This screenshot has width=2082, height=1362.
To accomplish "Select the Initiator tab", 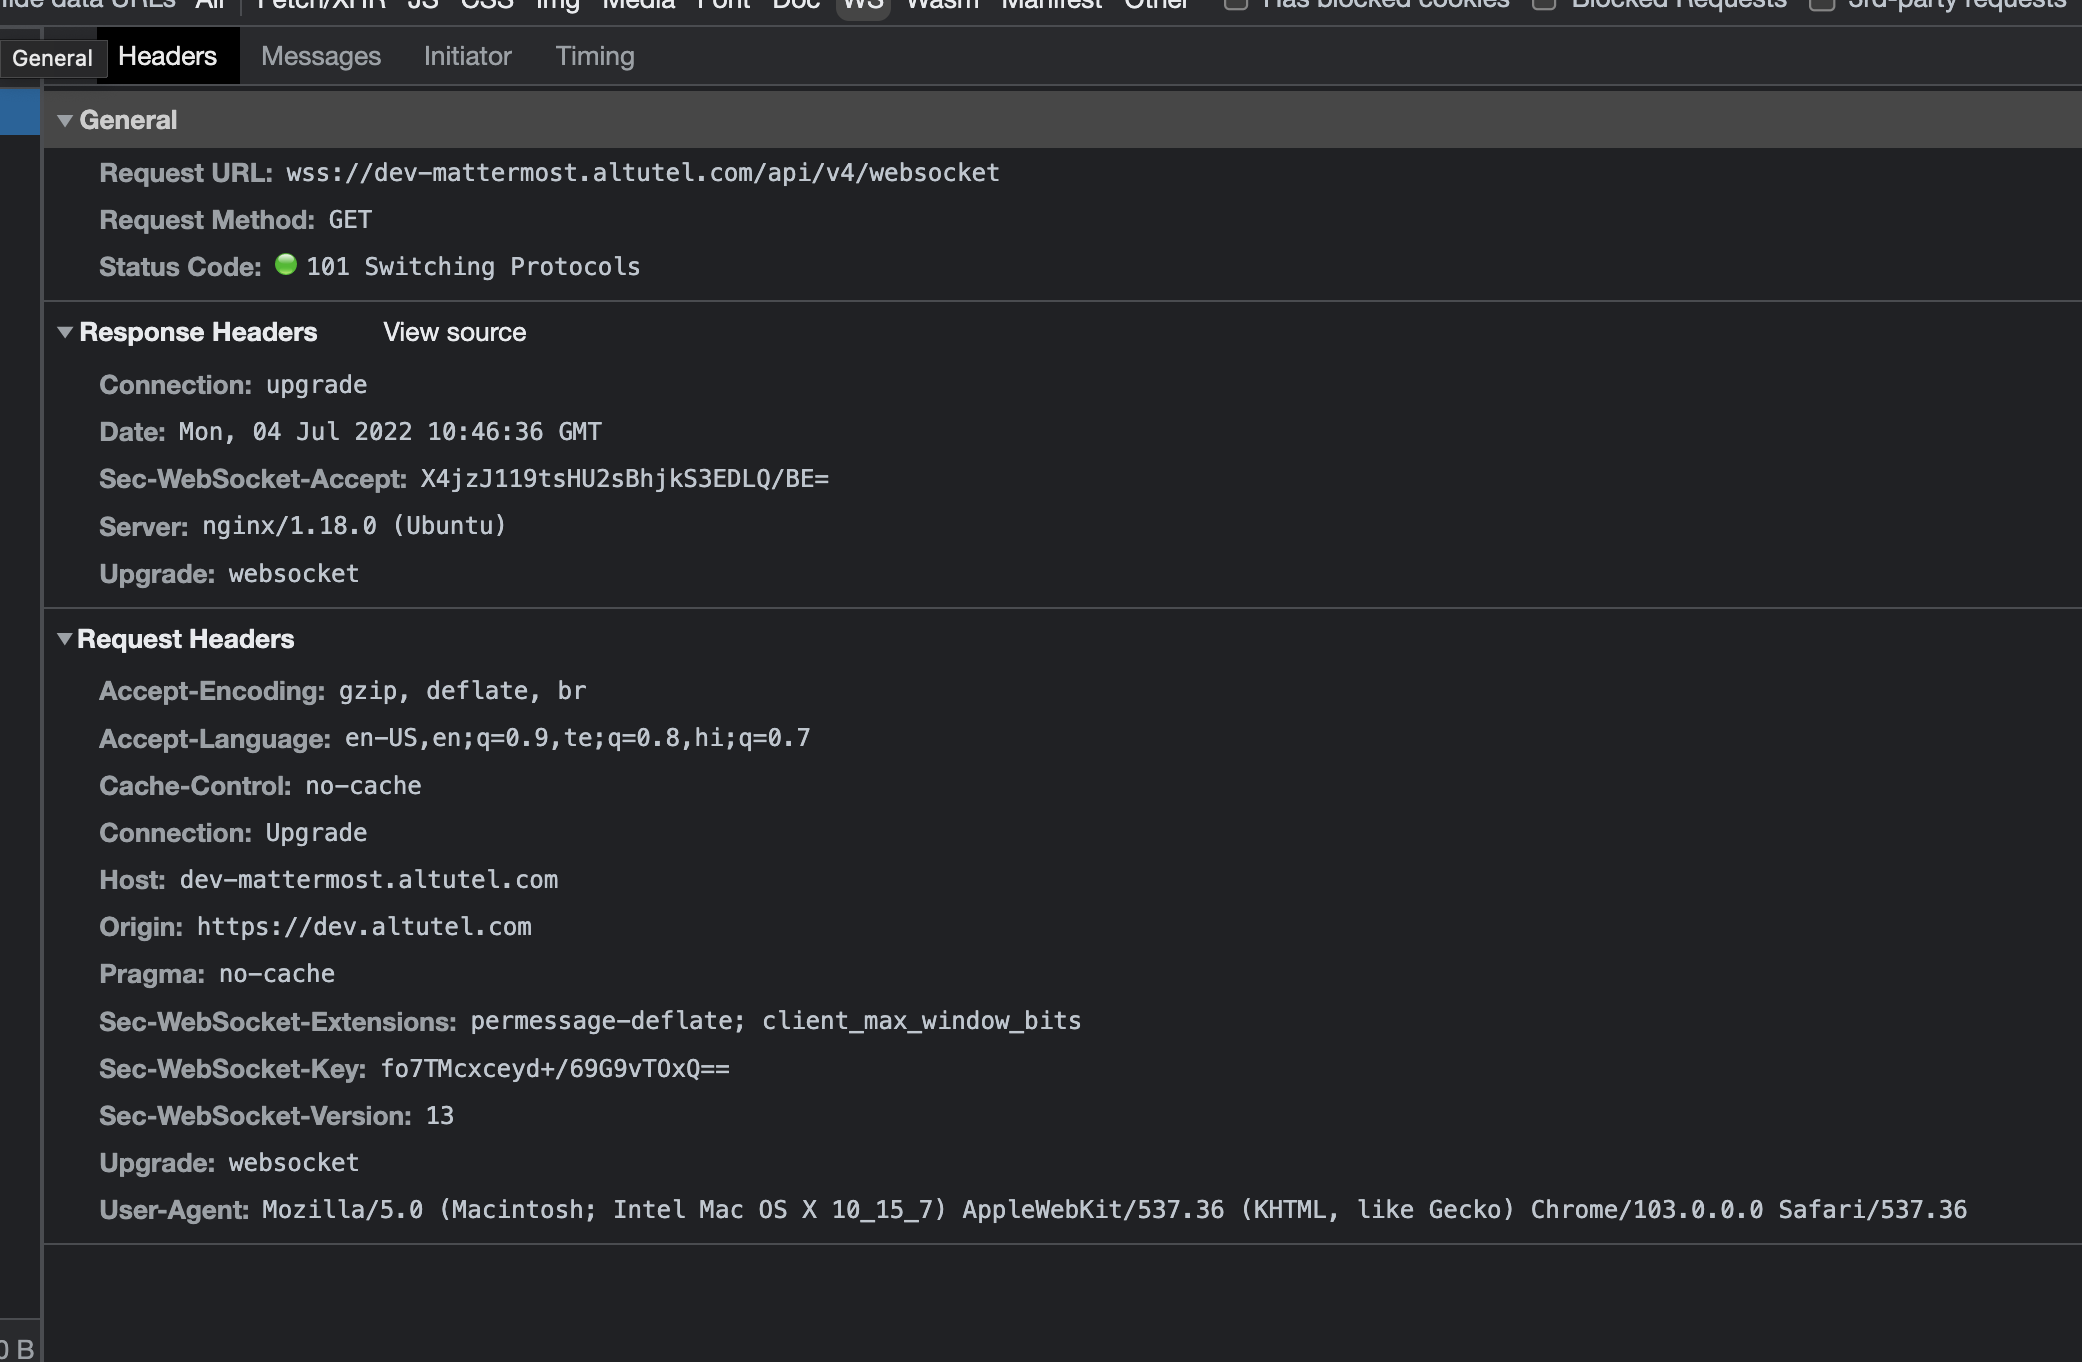I will 467,56.
